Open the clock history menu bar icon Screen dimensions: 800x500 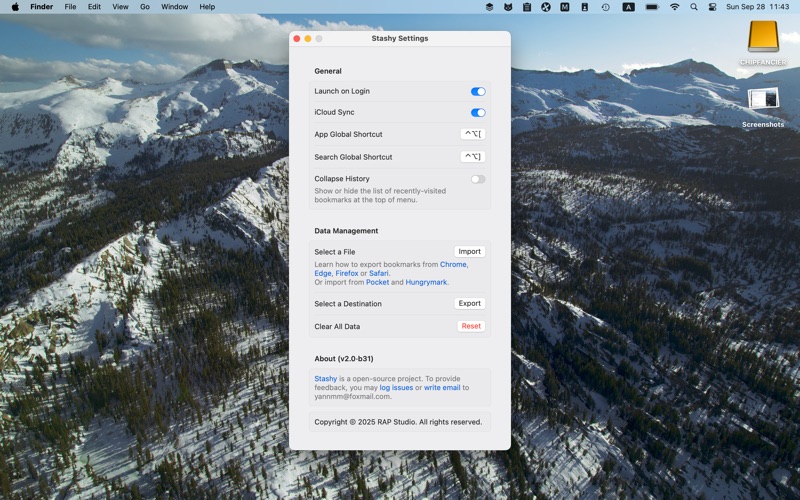[x=606, y=7]
